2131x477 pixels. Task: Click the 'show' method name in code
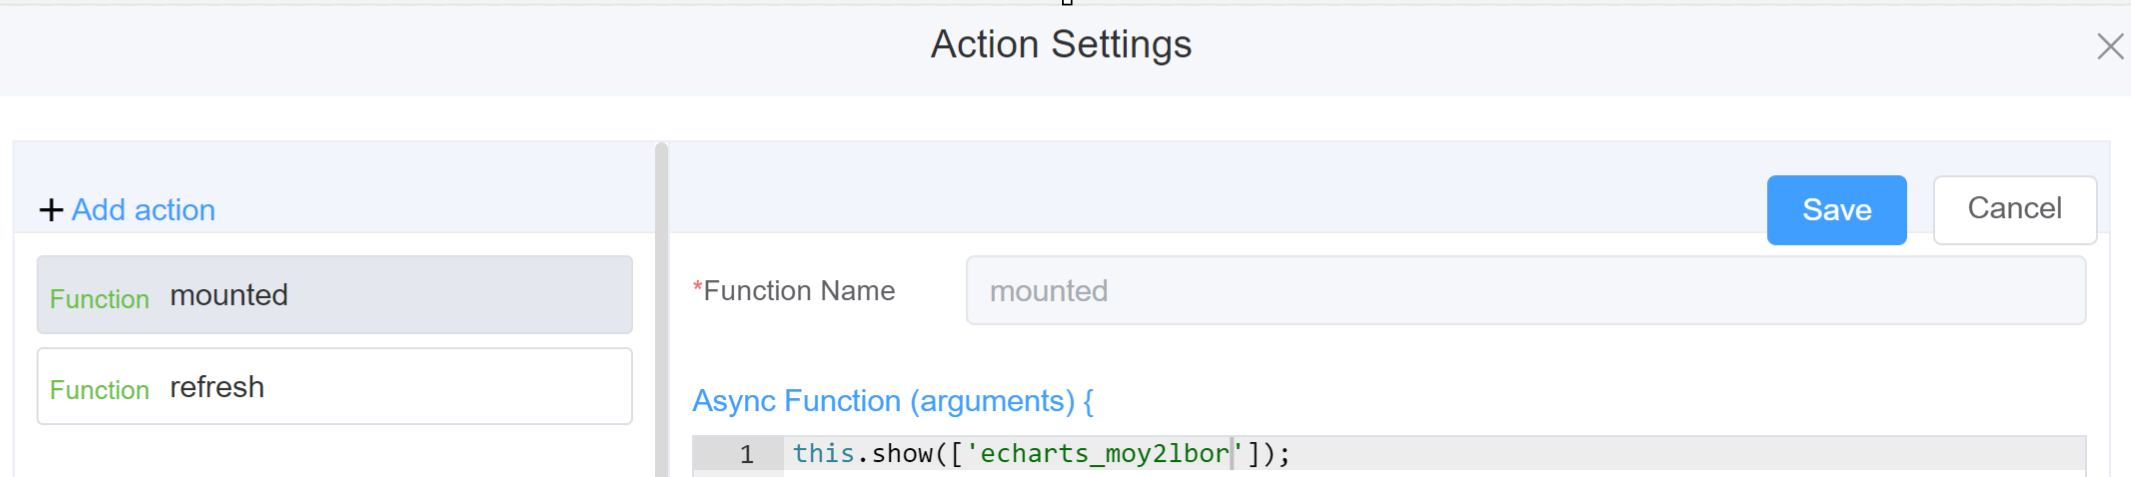pos(901,454)
